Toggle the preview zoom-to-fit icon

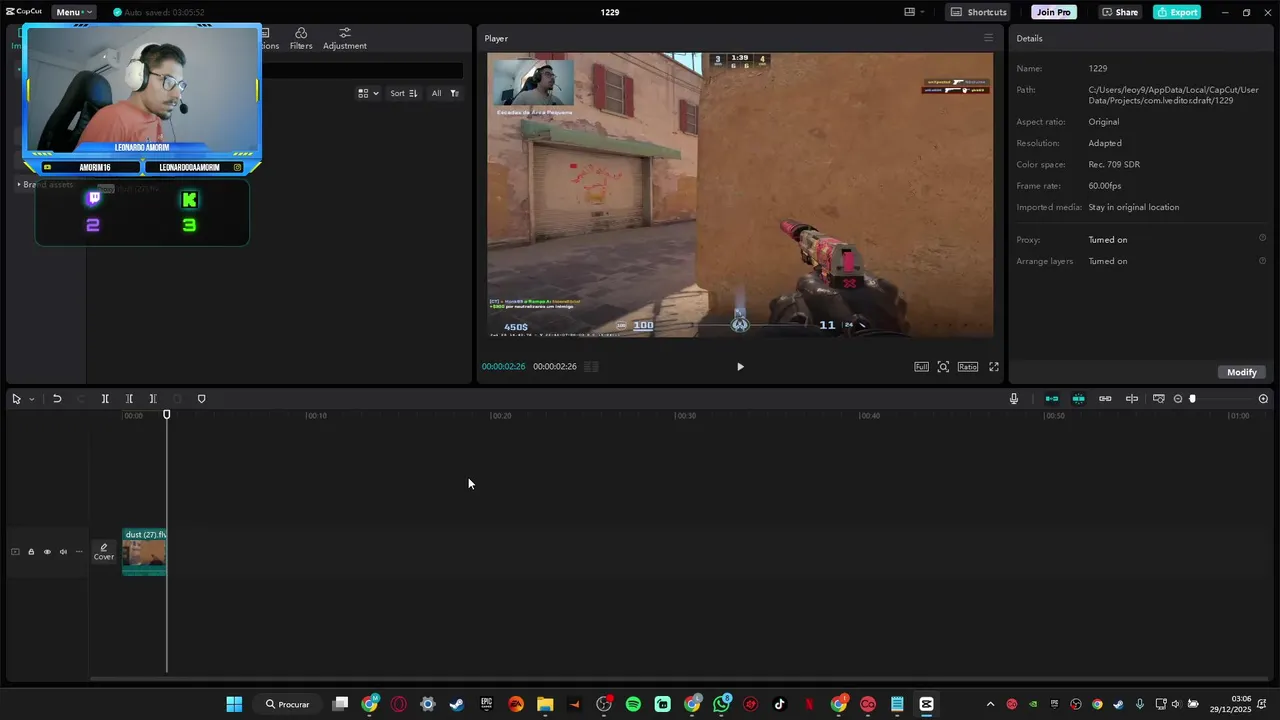[x=943, y=367]
